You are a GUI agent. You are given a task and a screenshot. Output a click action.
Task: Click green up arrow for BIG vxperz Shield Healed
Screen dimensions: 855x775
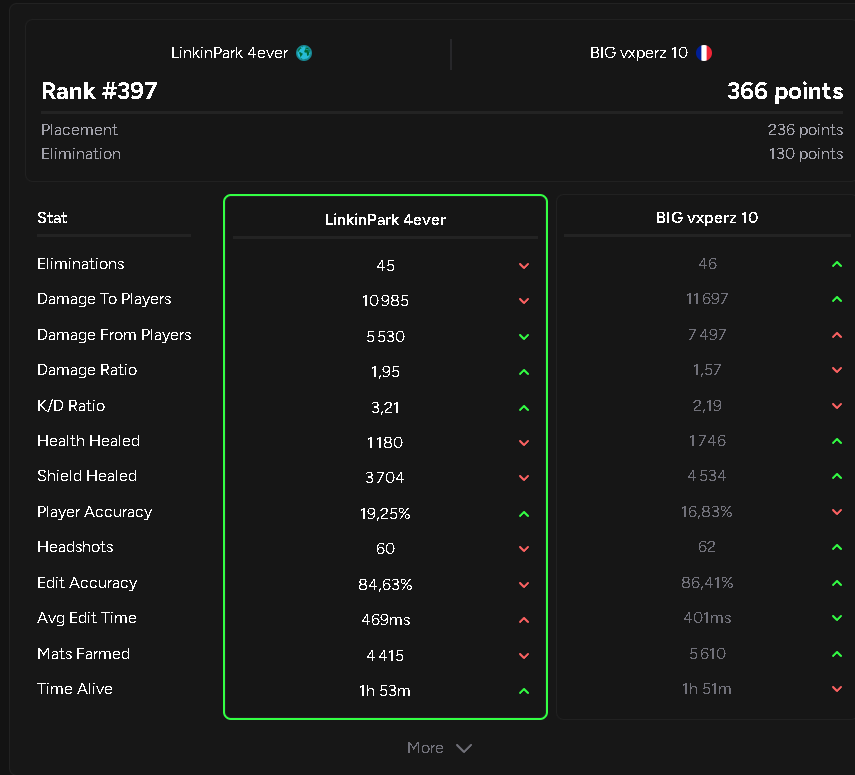(837, 477)
